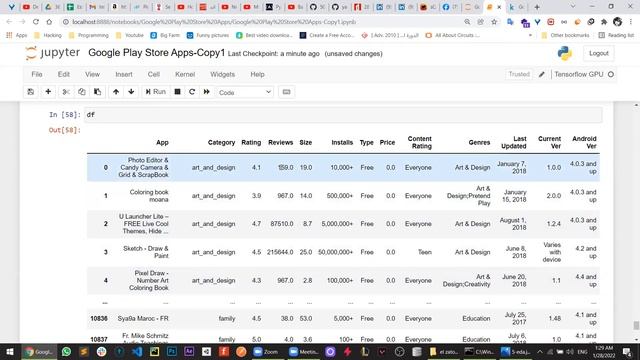Open Photoshop from the taskbar
This screenshot has height=360, width=640.
(172, 351)
